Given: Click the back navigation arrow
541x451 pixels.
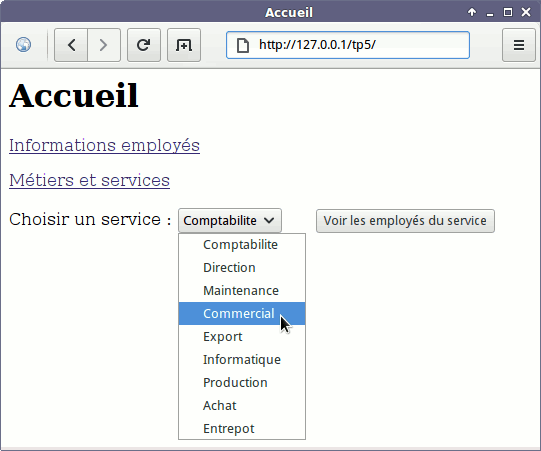Looking at the screenshot, I should (x=71, y=45).
